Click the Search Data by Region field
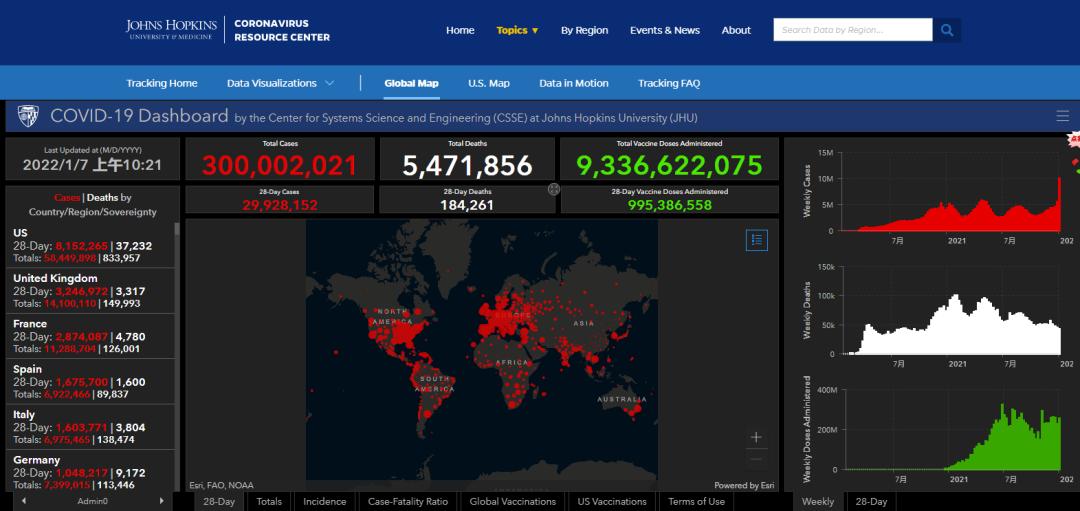This screenshot has width=1080, height=511. (852, 30)
